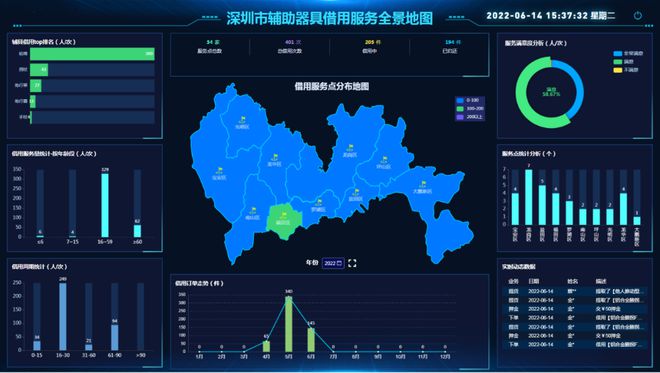Viewport: 660px width, 373px height.
Task: Click the 深圳市辅助器具借用服务全景地图 title
Action: [330, 18]
